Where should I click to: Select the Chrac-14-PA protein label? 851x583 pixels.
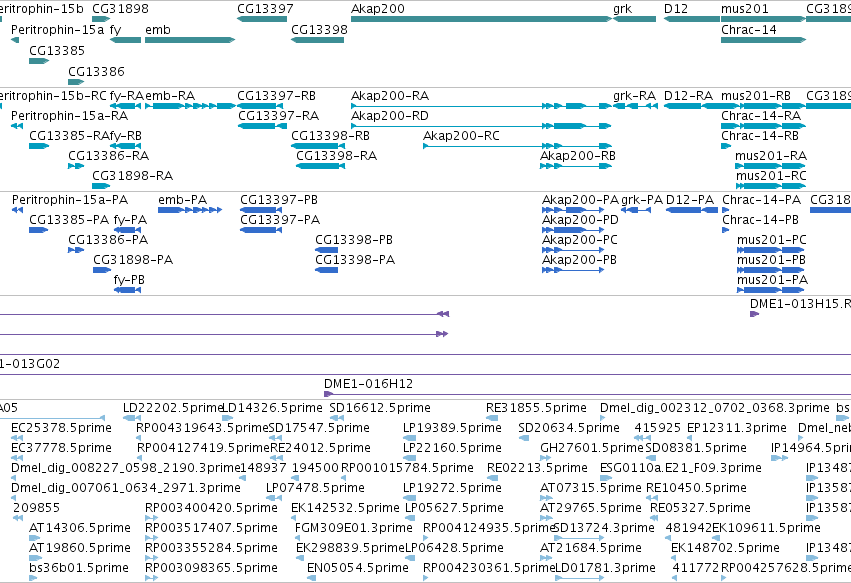761,200
